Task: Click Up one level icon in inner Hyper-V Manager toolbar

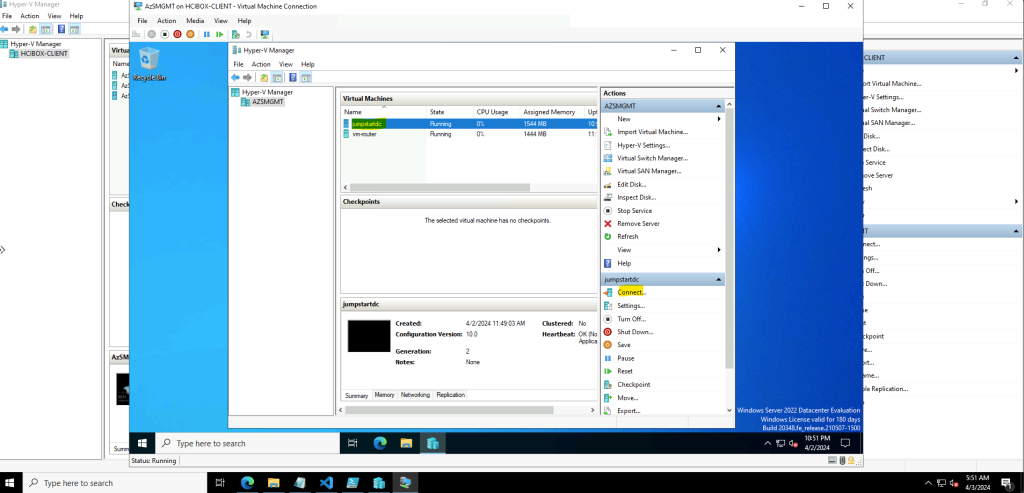Action: click(264, 78)
